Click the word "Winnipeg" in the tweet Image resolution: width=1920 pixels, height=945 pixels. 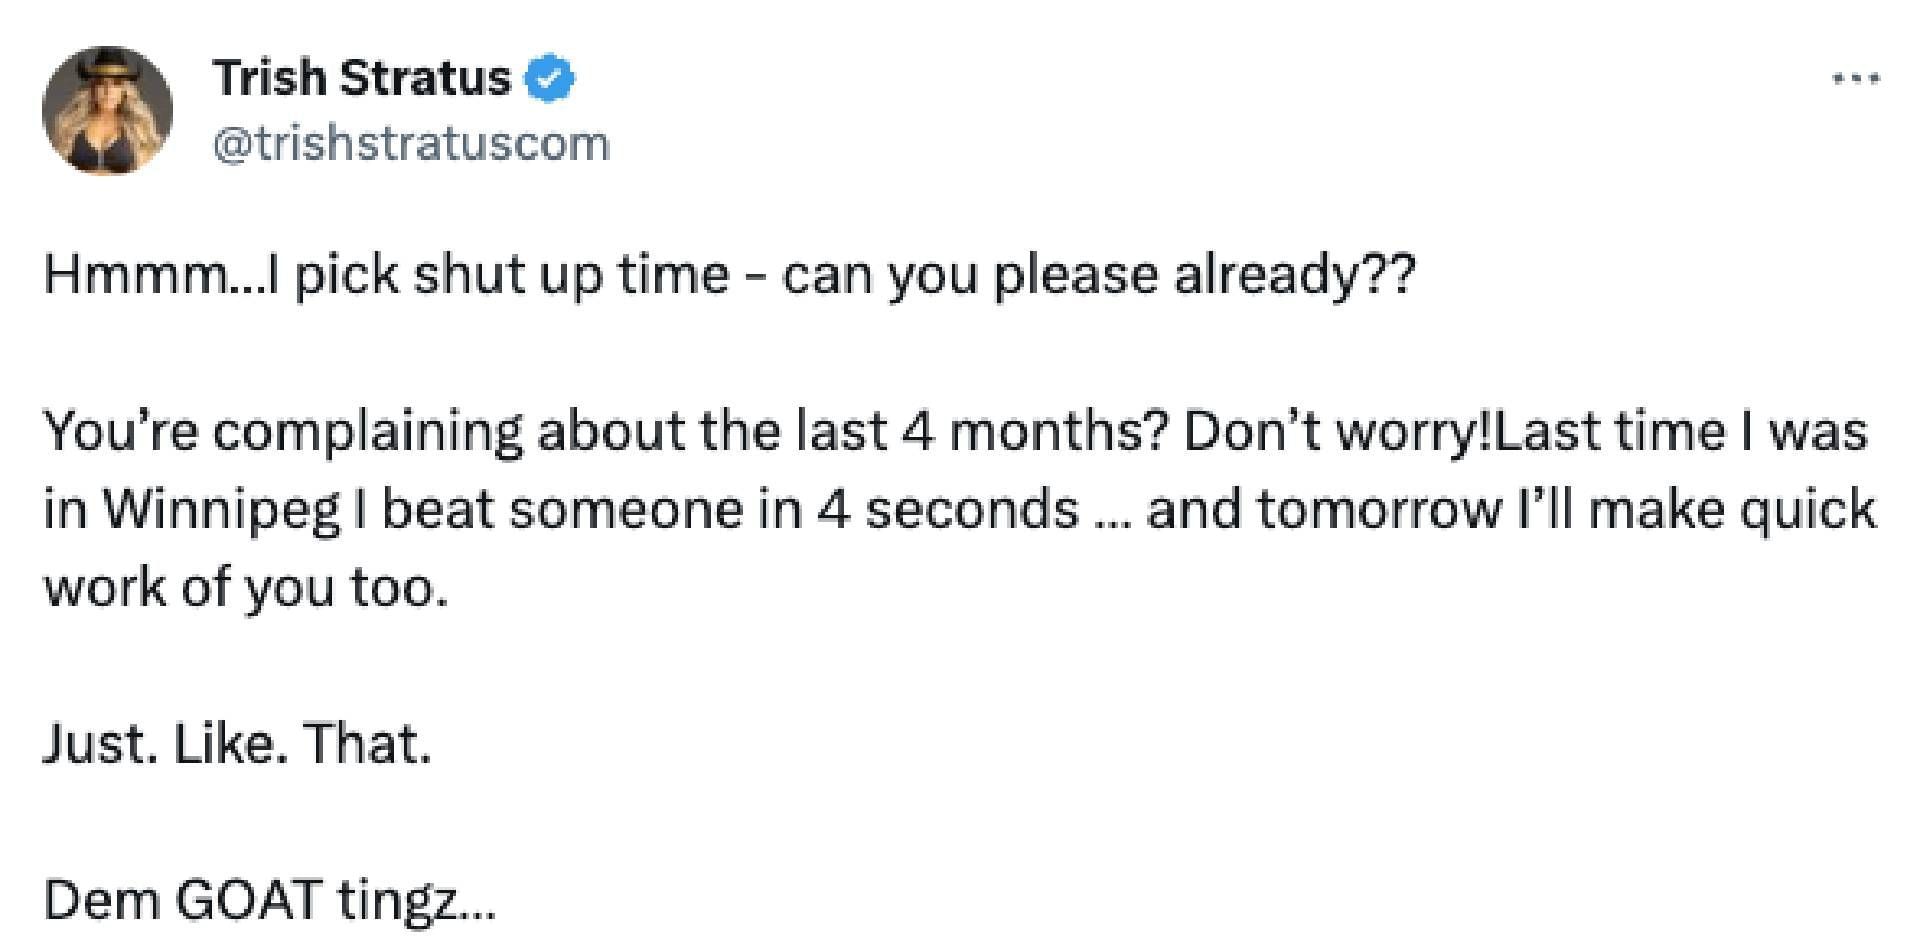221,510
